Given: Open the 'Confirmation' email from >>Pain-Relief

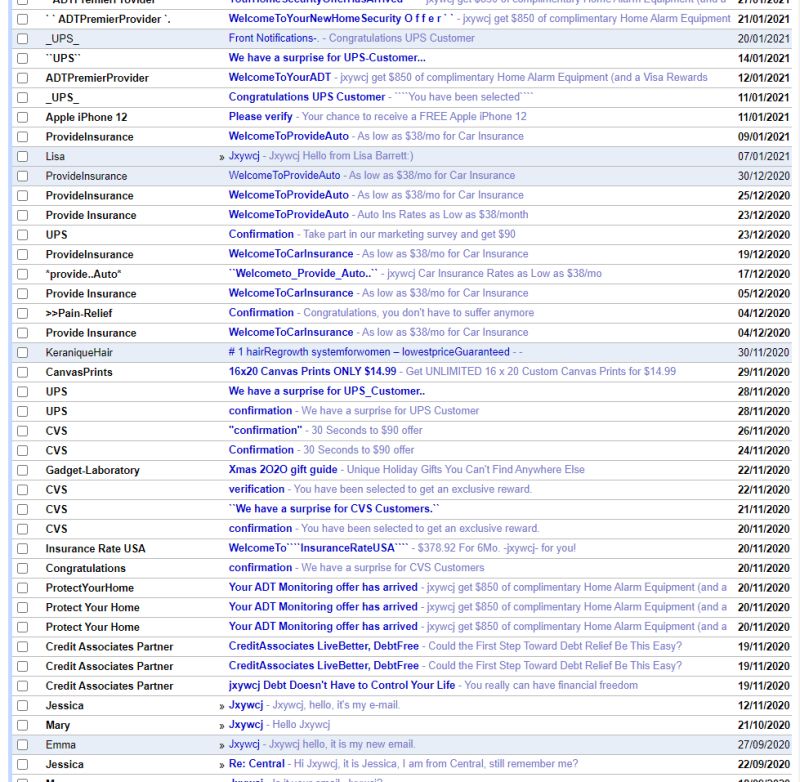Looking at the screenshot, I should [261, 313].
